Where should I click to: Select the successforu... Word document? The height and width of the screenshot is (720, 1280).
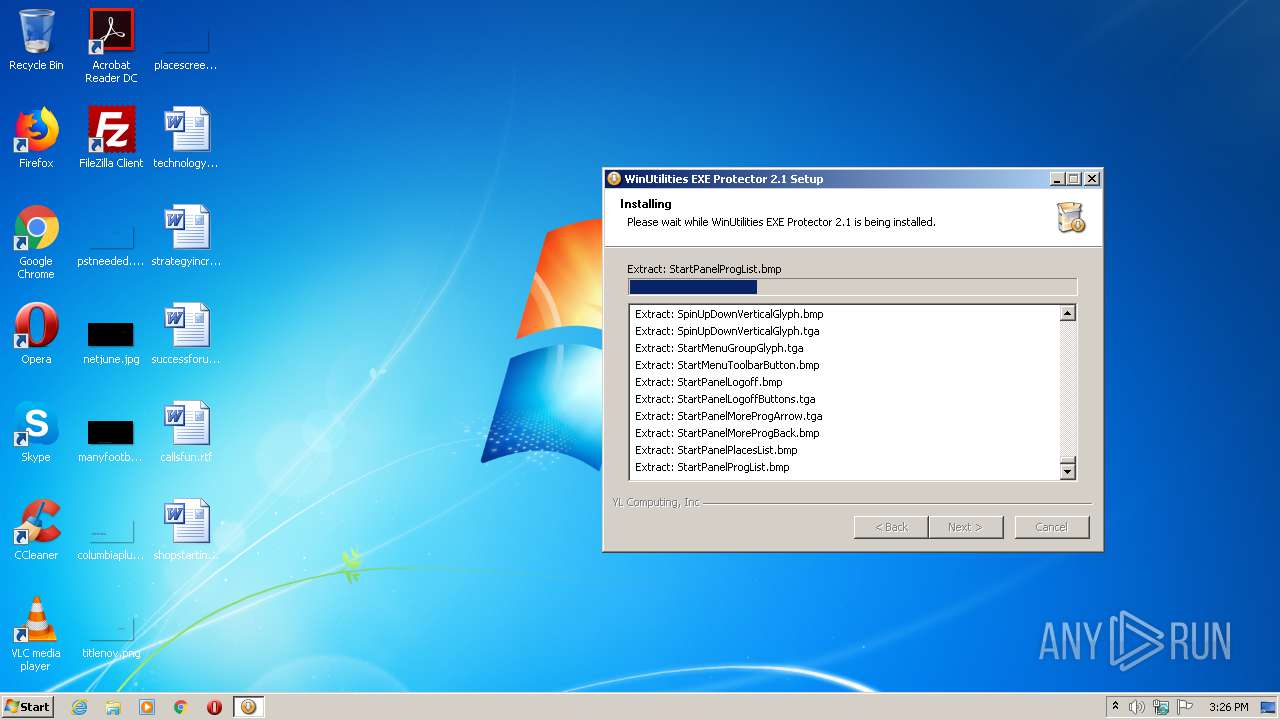tap(186, 334)
